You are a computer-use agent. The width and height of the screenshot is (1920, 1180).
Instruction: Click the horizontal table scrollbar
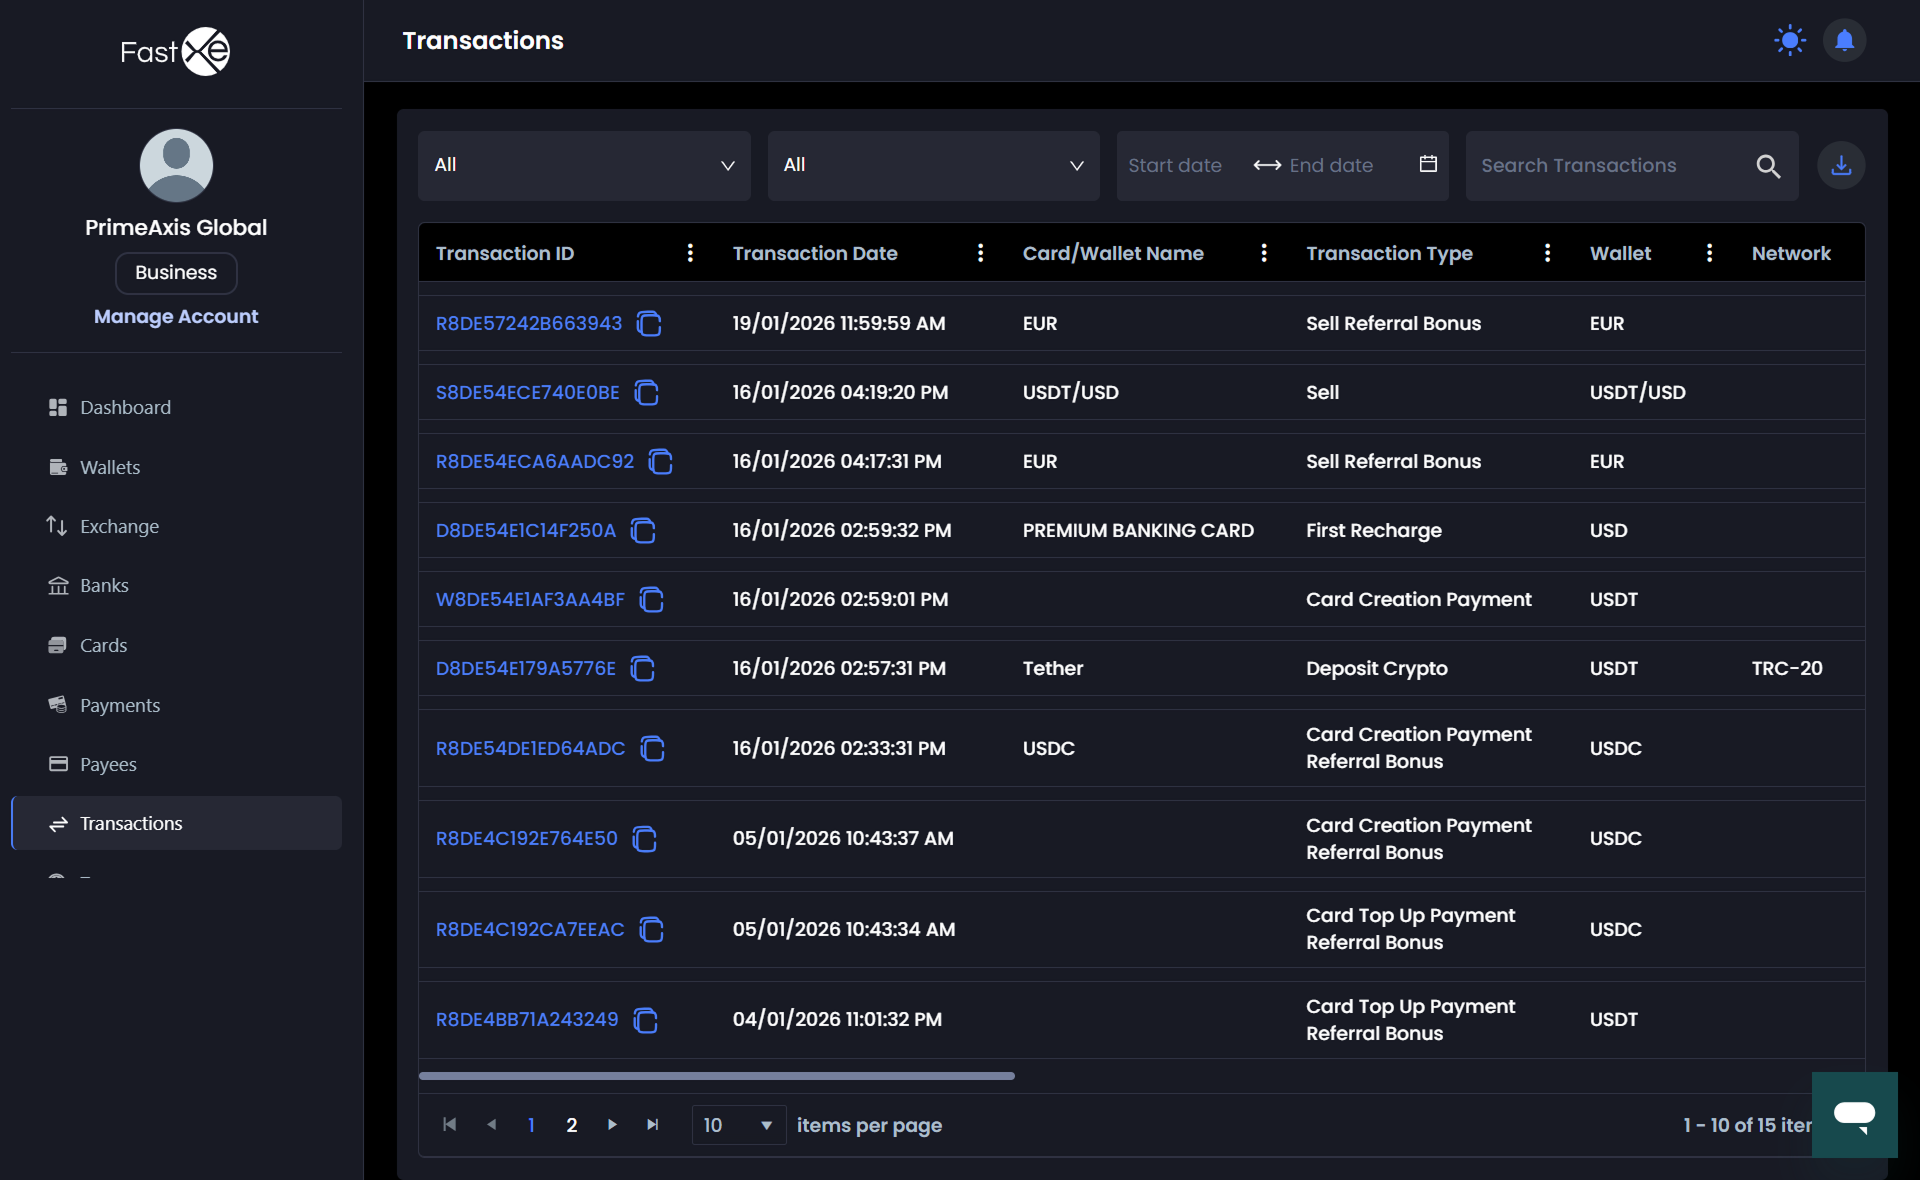(x=716, y=1076)
